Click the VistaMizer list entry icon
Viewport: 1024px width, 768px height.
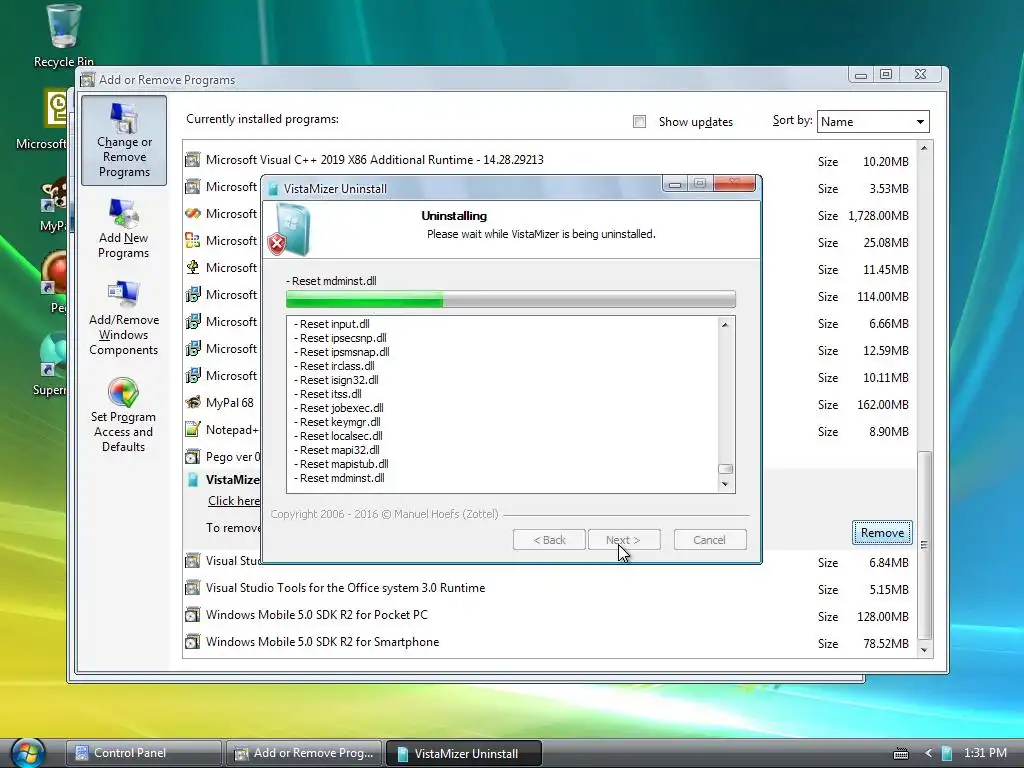(193, 479)
